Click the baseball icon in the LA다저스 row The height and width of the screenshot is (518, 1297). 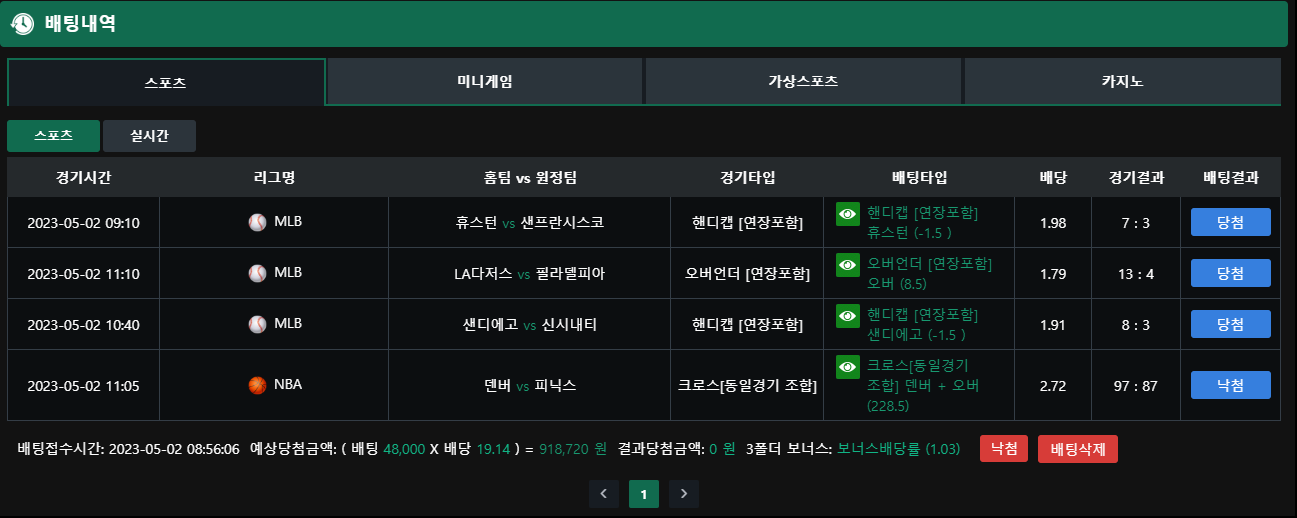pos(258,273)
